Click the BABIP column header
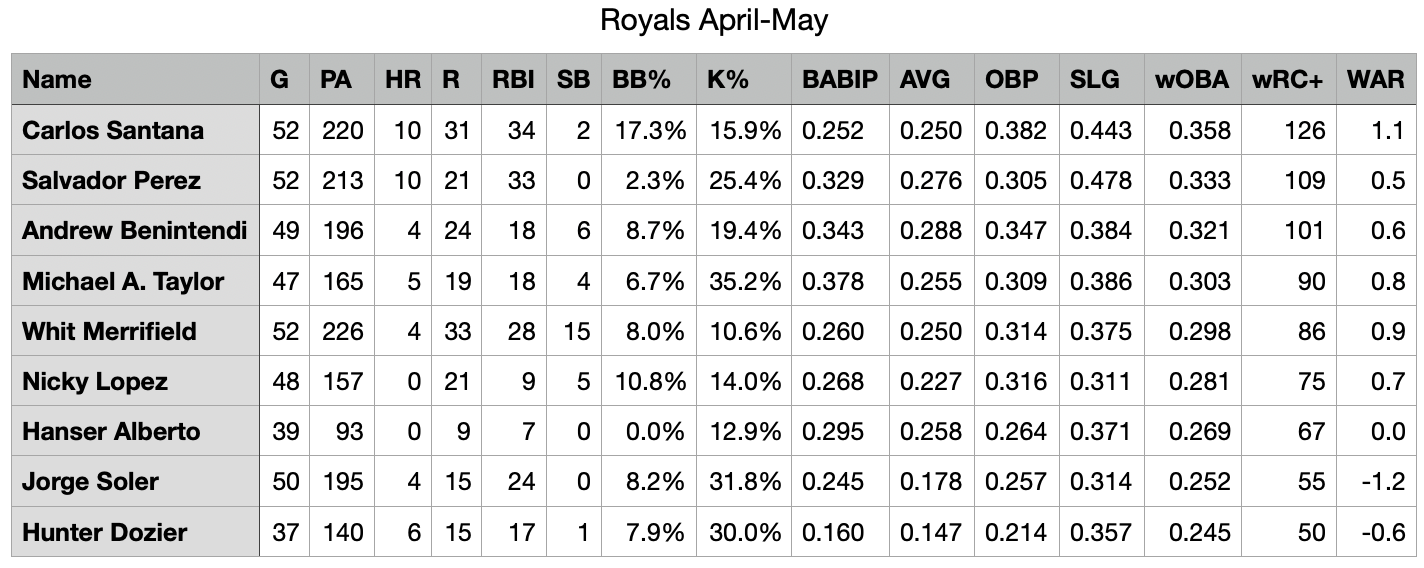 tap(838, 79)
